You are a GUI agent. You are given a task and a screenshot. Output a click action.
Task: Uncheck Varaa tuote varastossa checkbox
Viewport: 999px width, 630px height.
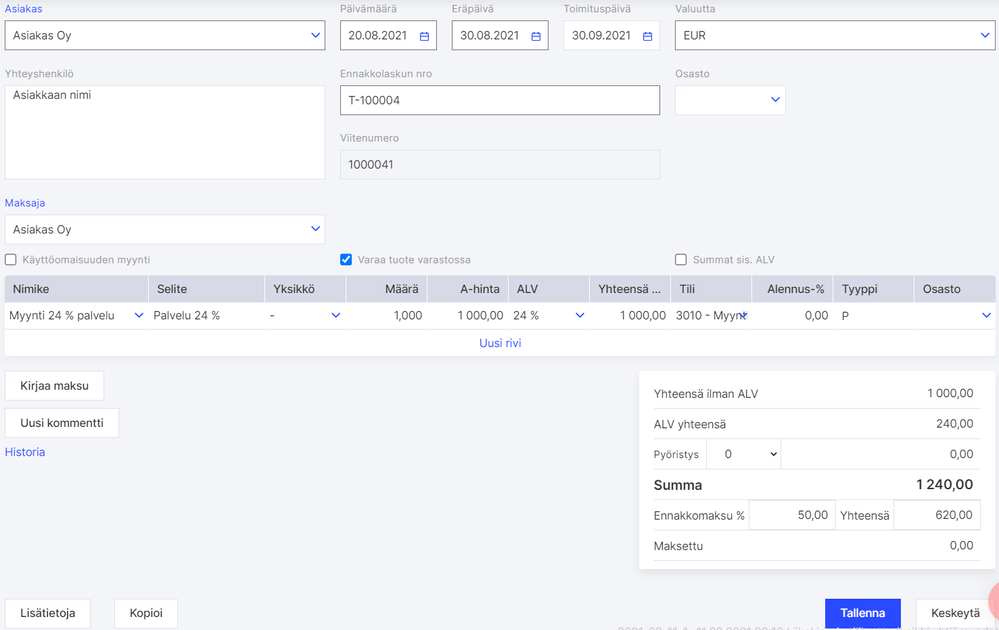346,260
